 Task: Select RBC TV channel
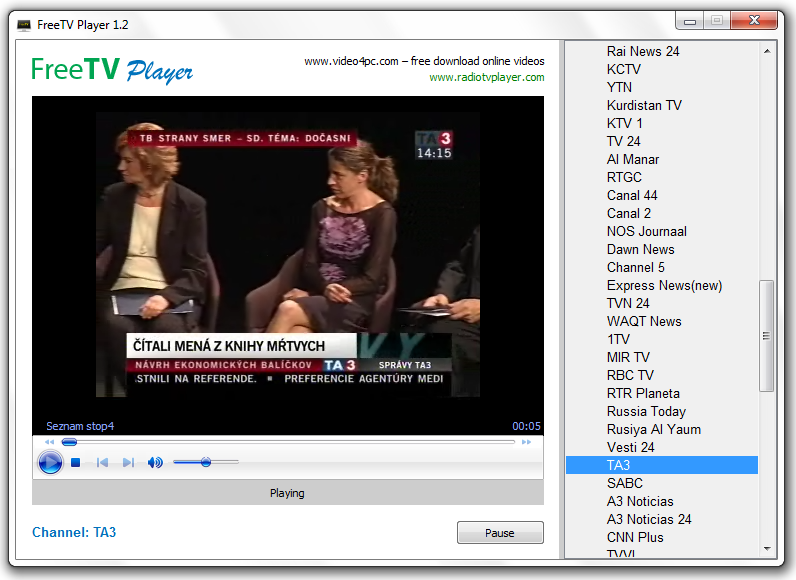[x=661, y=376]
